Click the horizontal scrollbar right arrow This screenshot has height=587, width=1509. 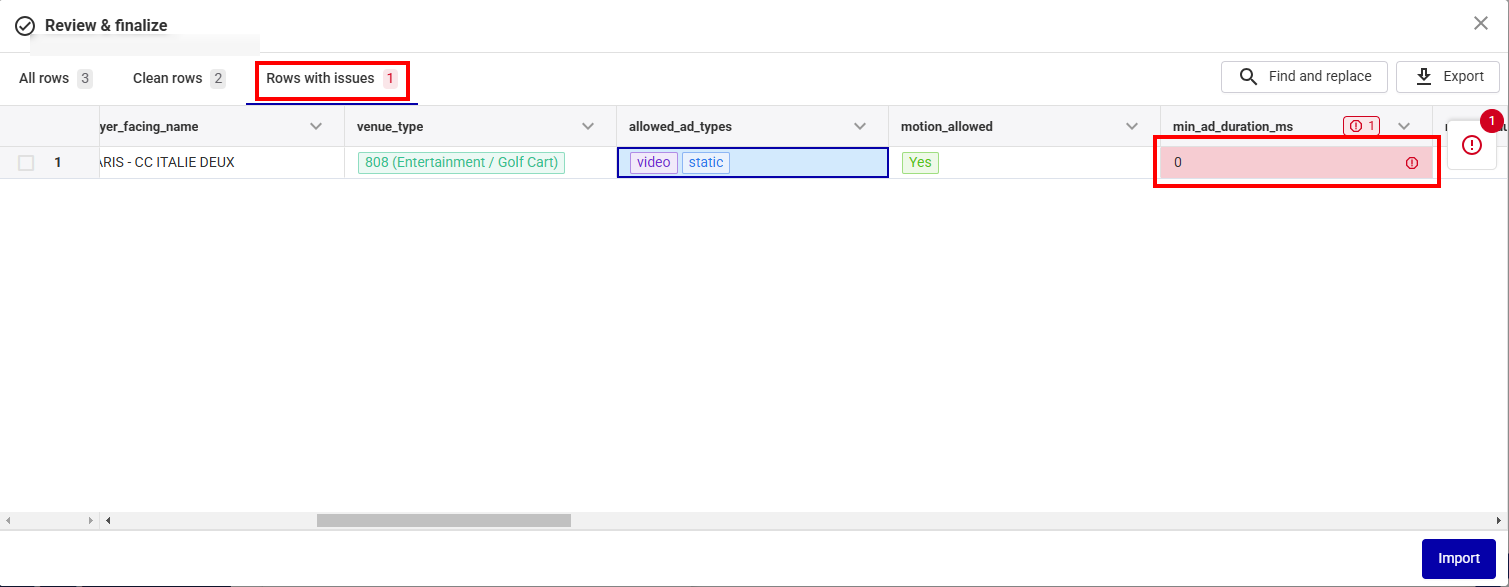pyautogui.click(x=1498, y=520)
